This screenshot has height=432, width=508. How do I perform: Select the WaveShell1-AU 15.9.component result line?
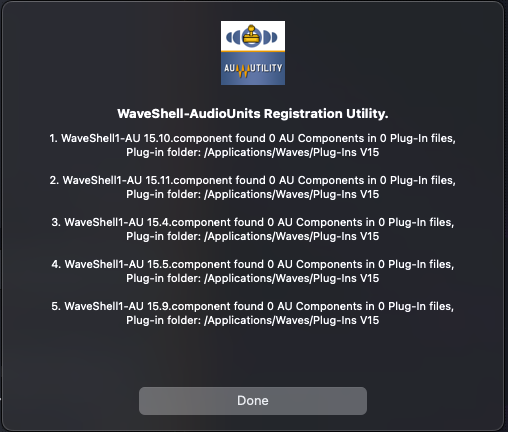tap(253, 306)
